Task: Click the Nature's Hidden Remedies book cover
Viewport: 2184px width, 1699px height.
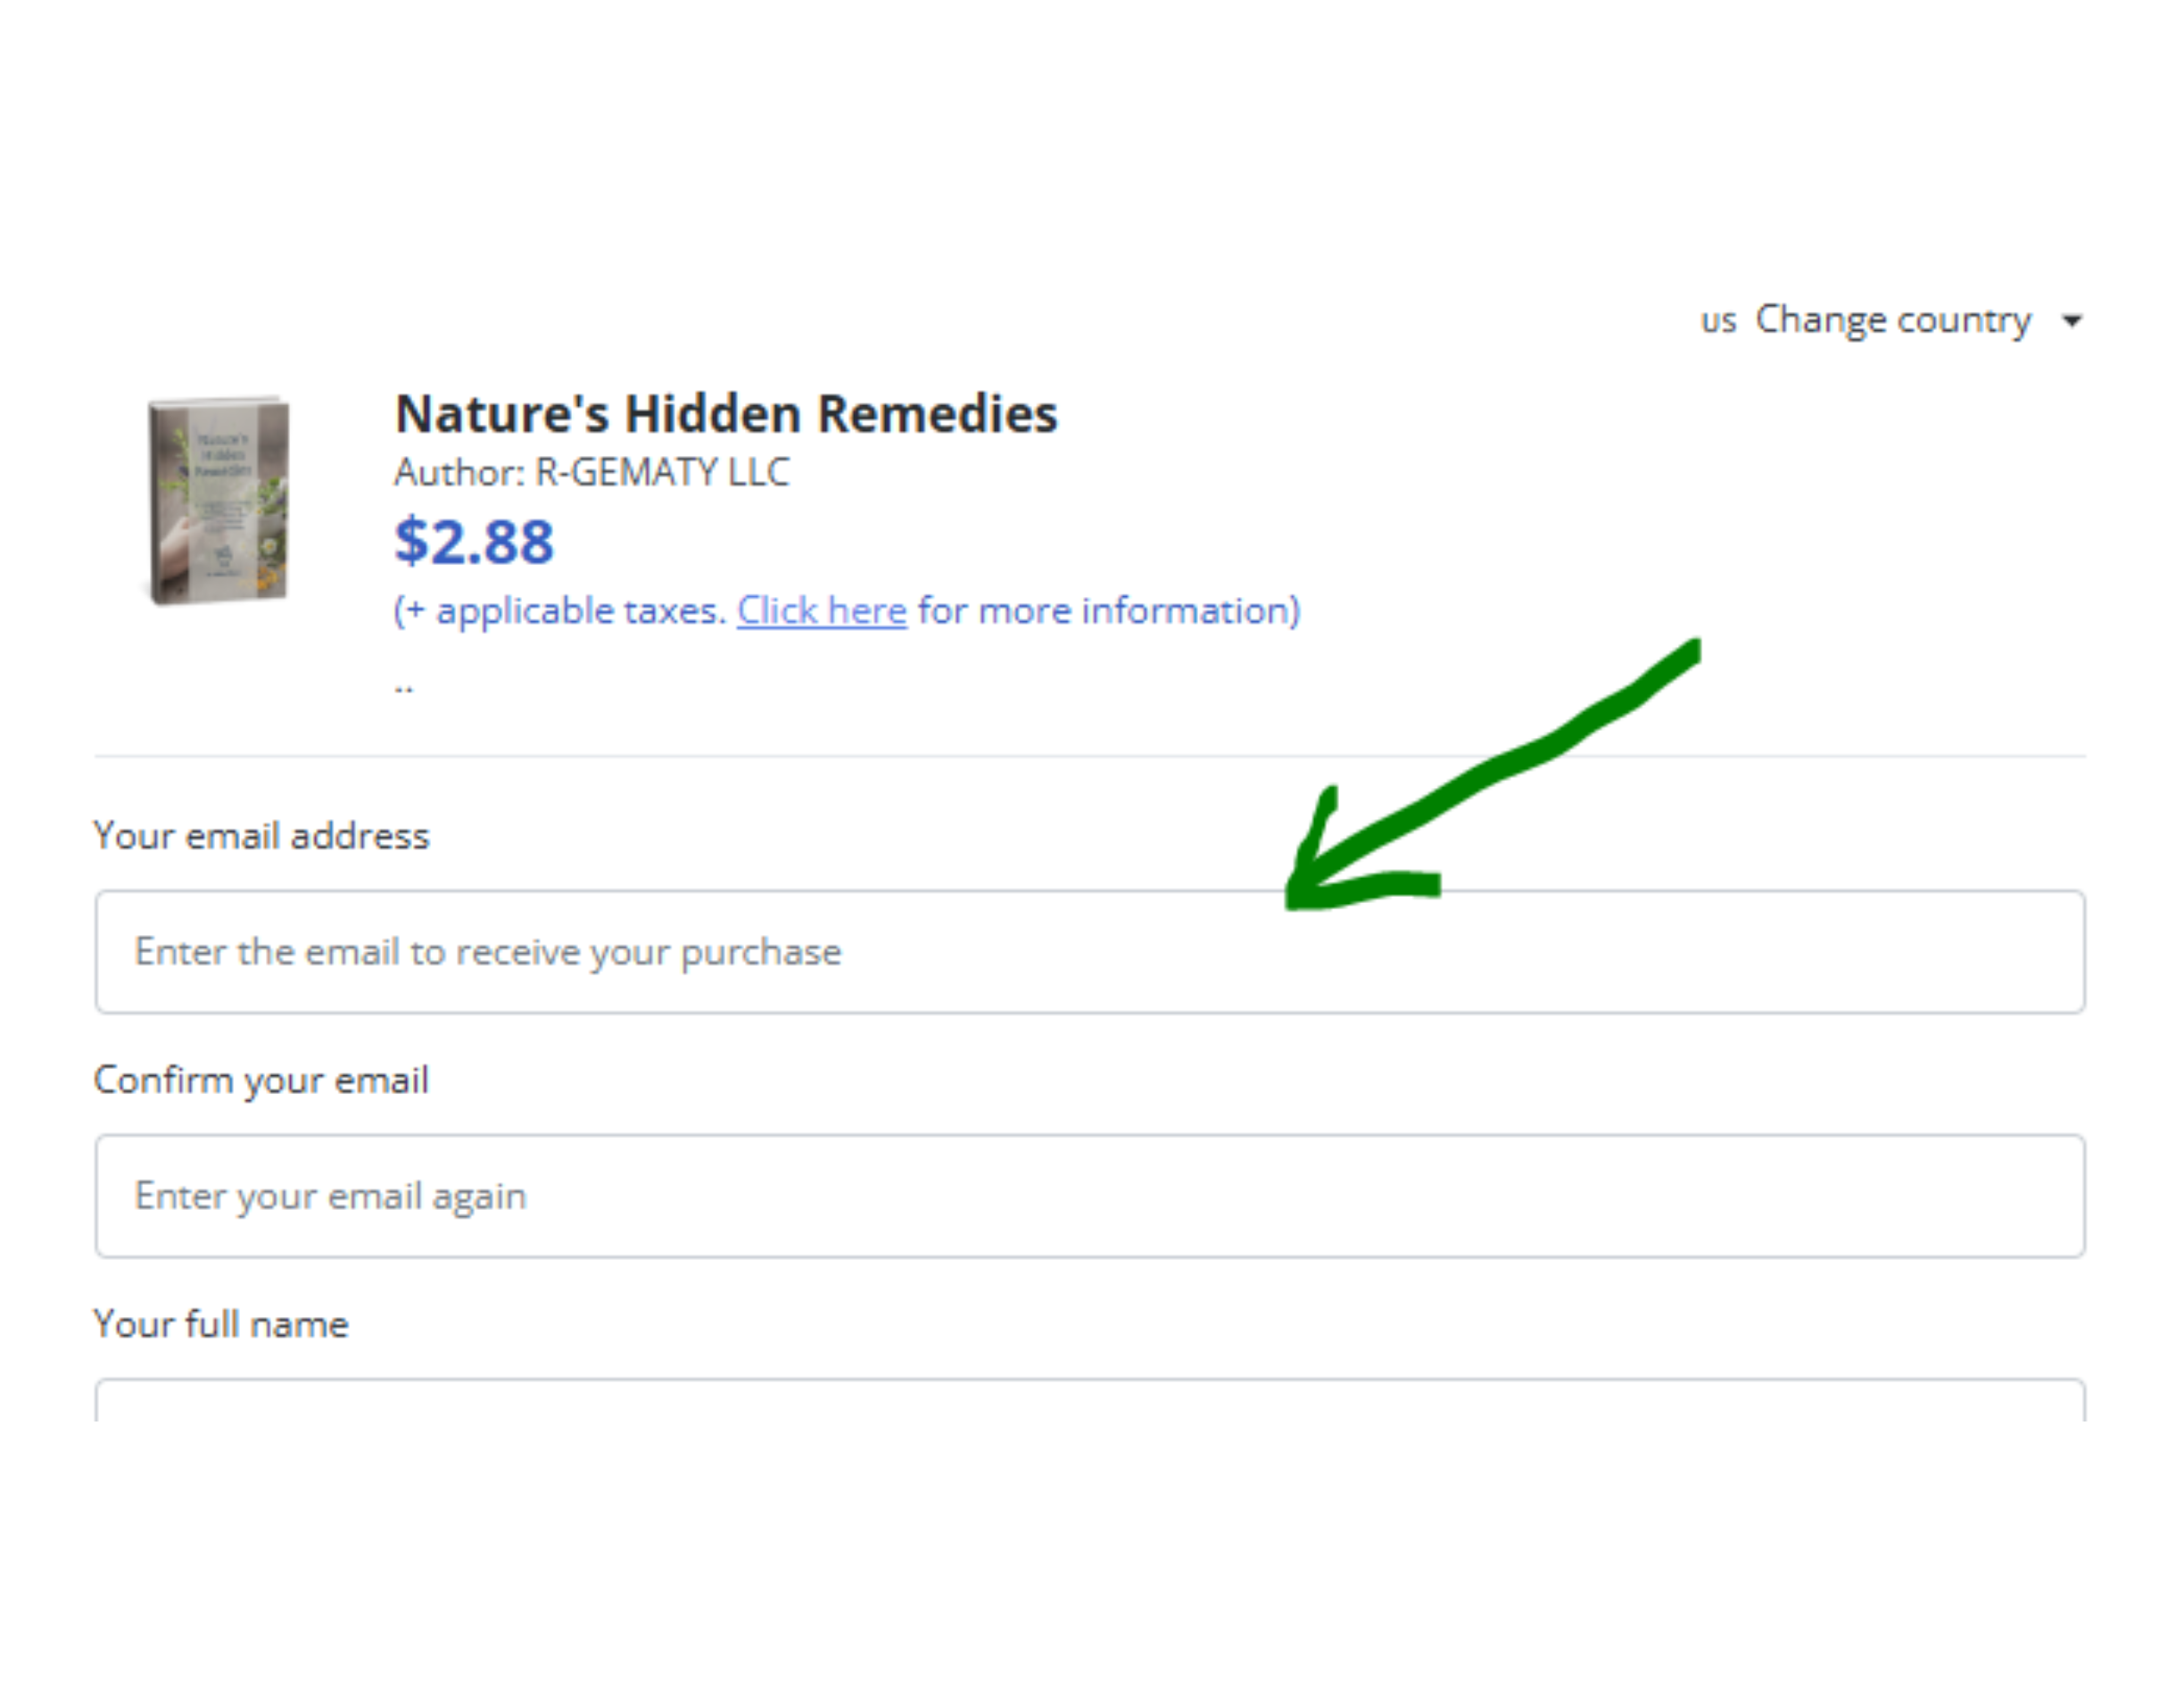Action: (x=218, y=500)
